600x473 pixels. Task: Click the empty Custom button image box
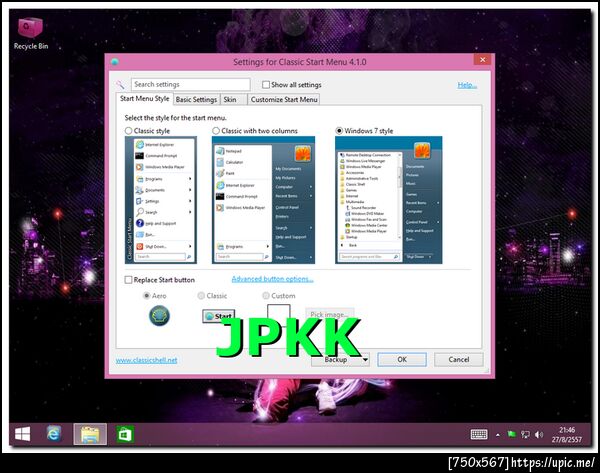pyautogui.click(x=279, y=314)
